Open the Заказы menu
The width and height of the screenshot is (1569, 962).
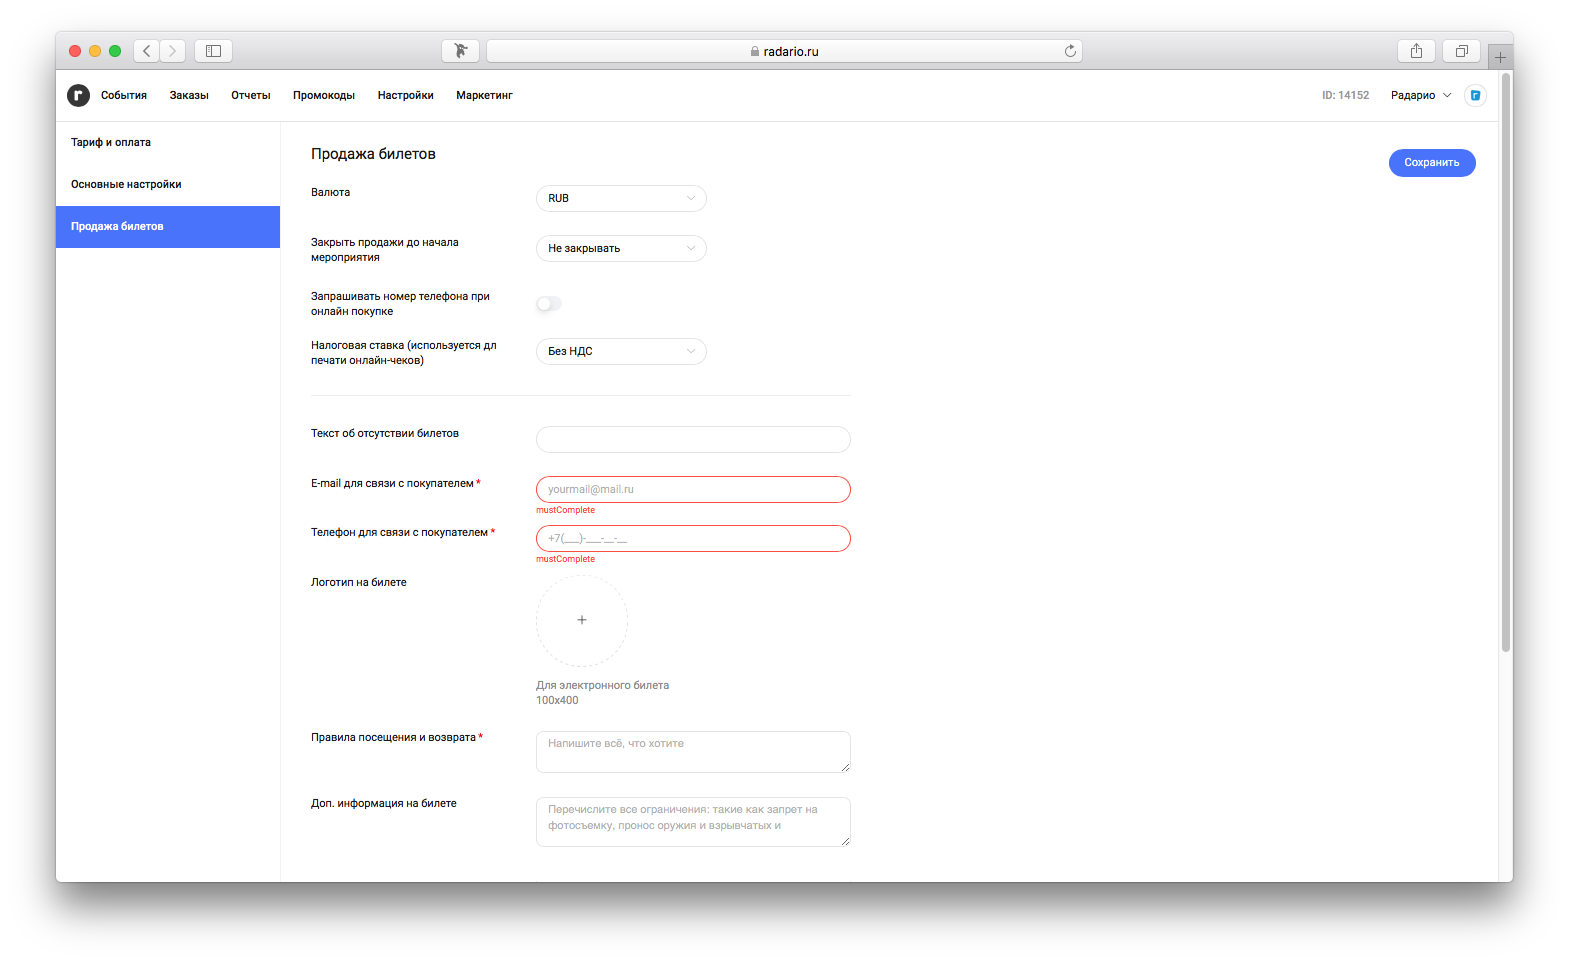(x=189, y=95)
